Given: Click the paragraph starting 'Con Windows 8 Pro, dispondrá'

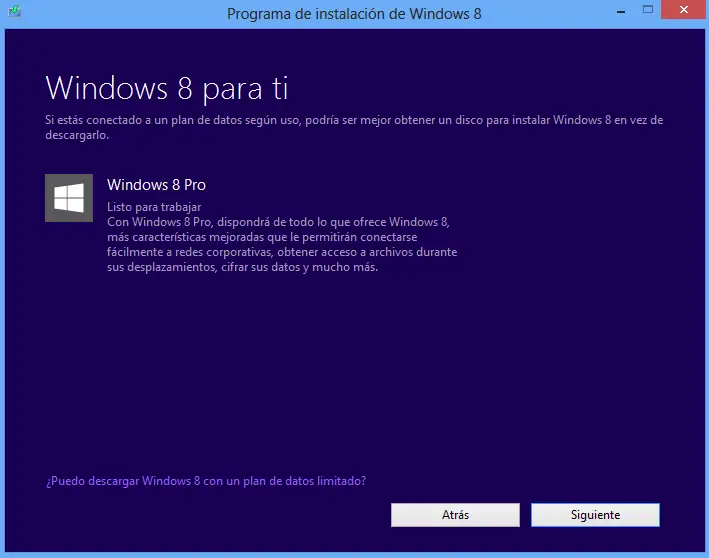Looking at the screenshot, I should [x=282, y=245].
